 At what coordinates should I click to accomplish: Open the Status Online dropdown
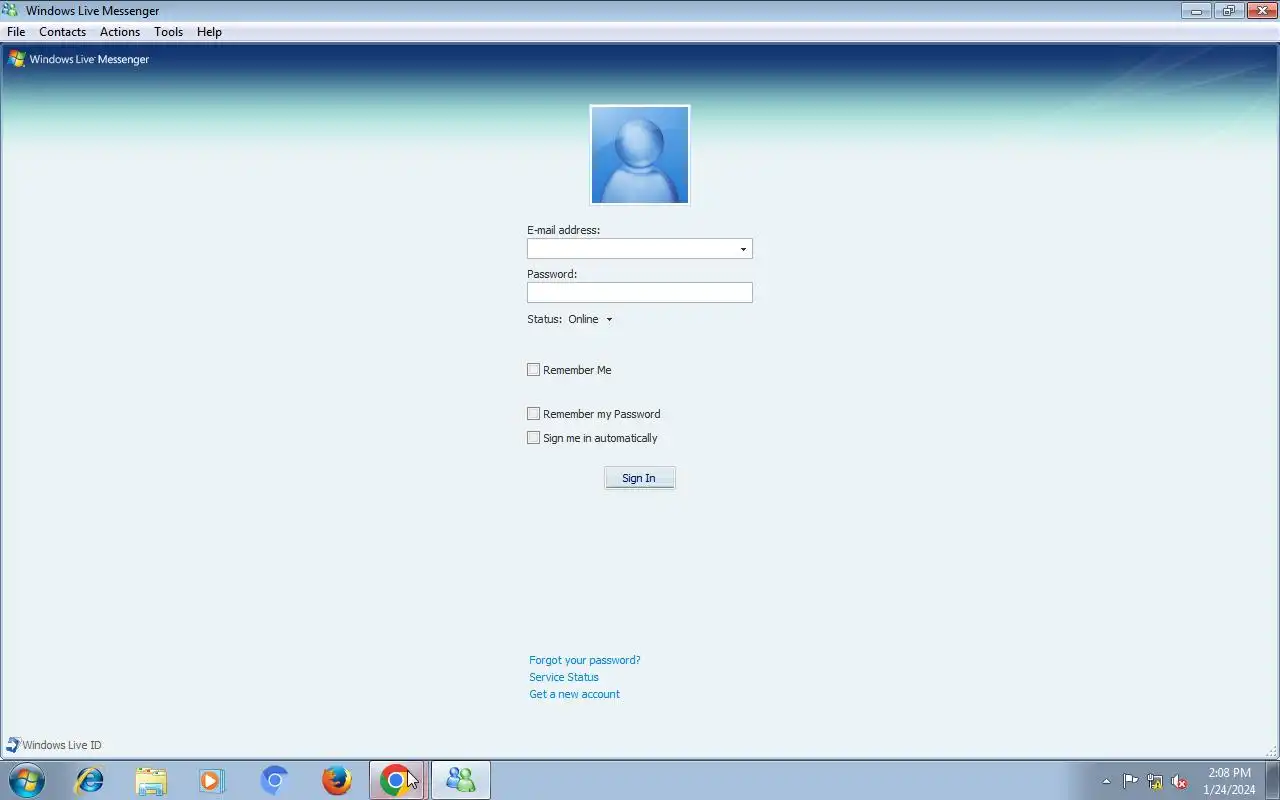coord(590,320)
